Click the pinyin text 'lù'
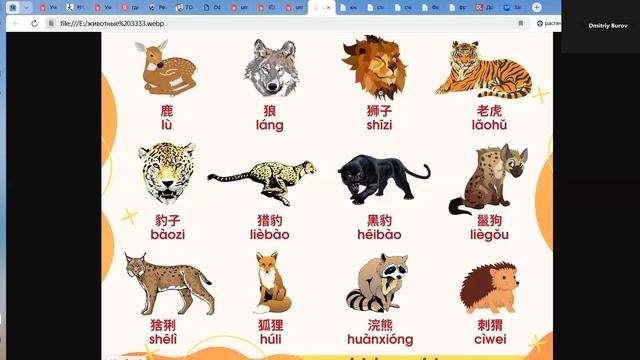 167,125
